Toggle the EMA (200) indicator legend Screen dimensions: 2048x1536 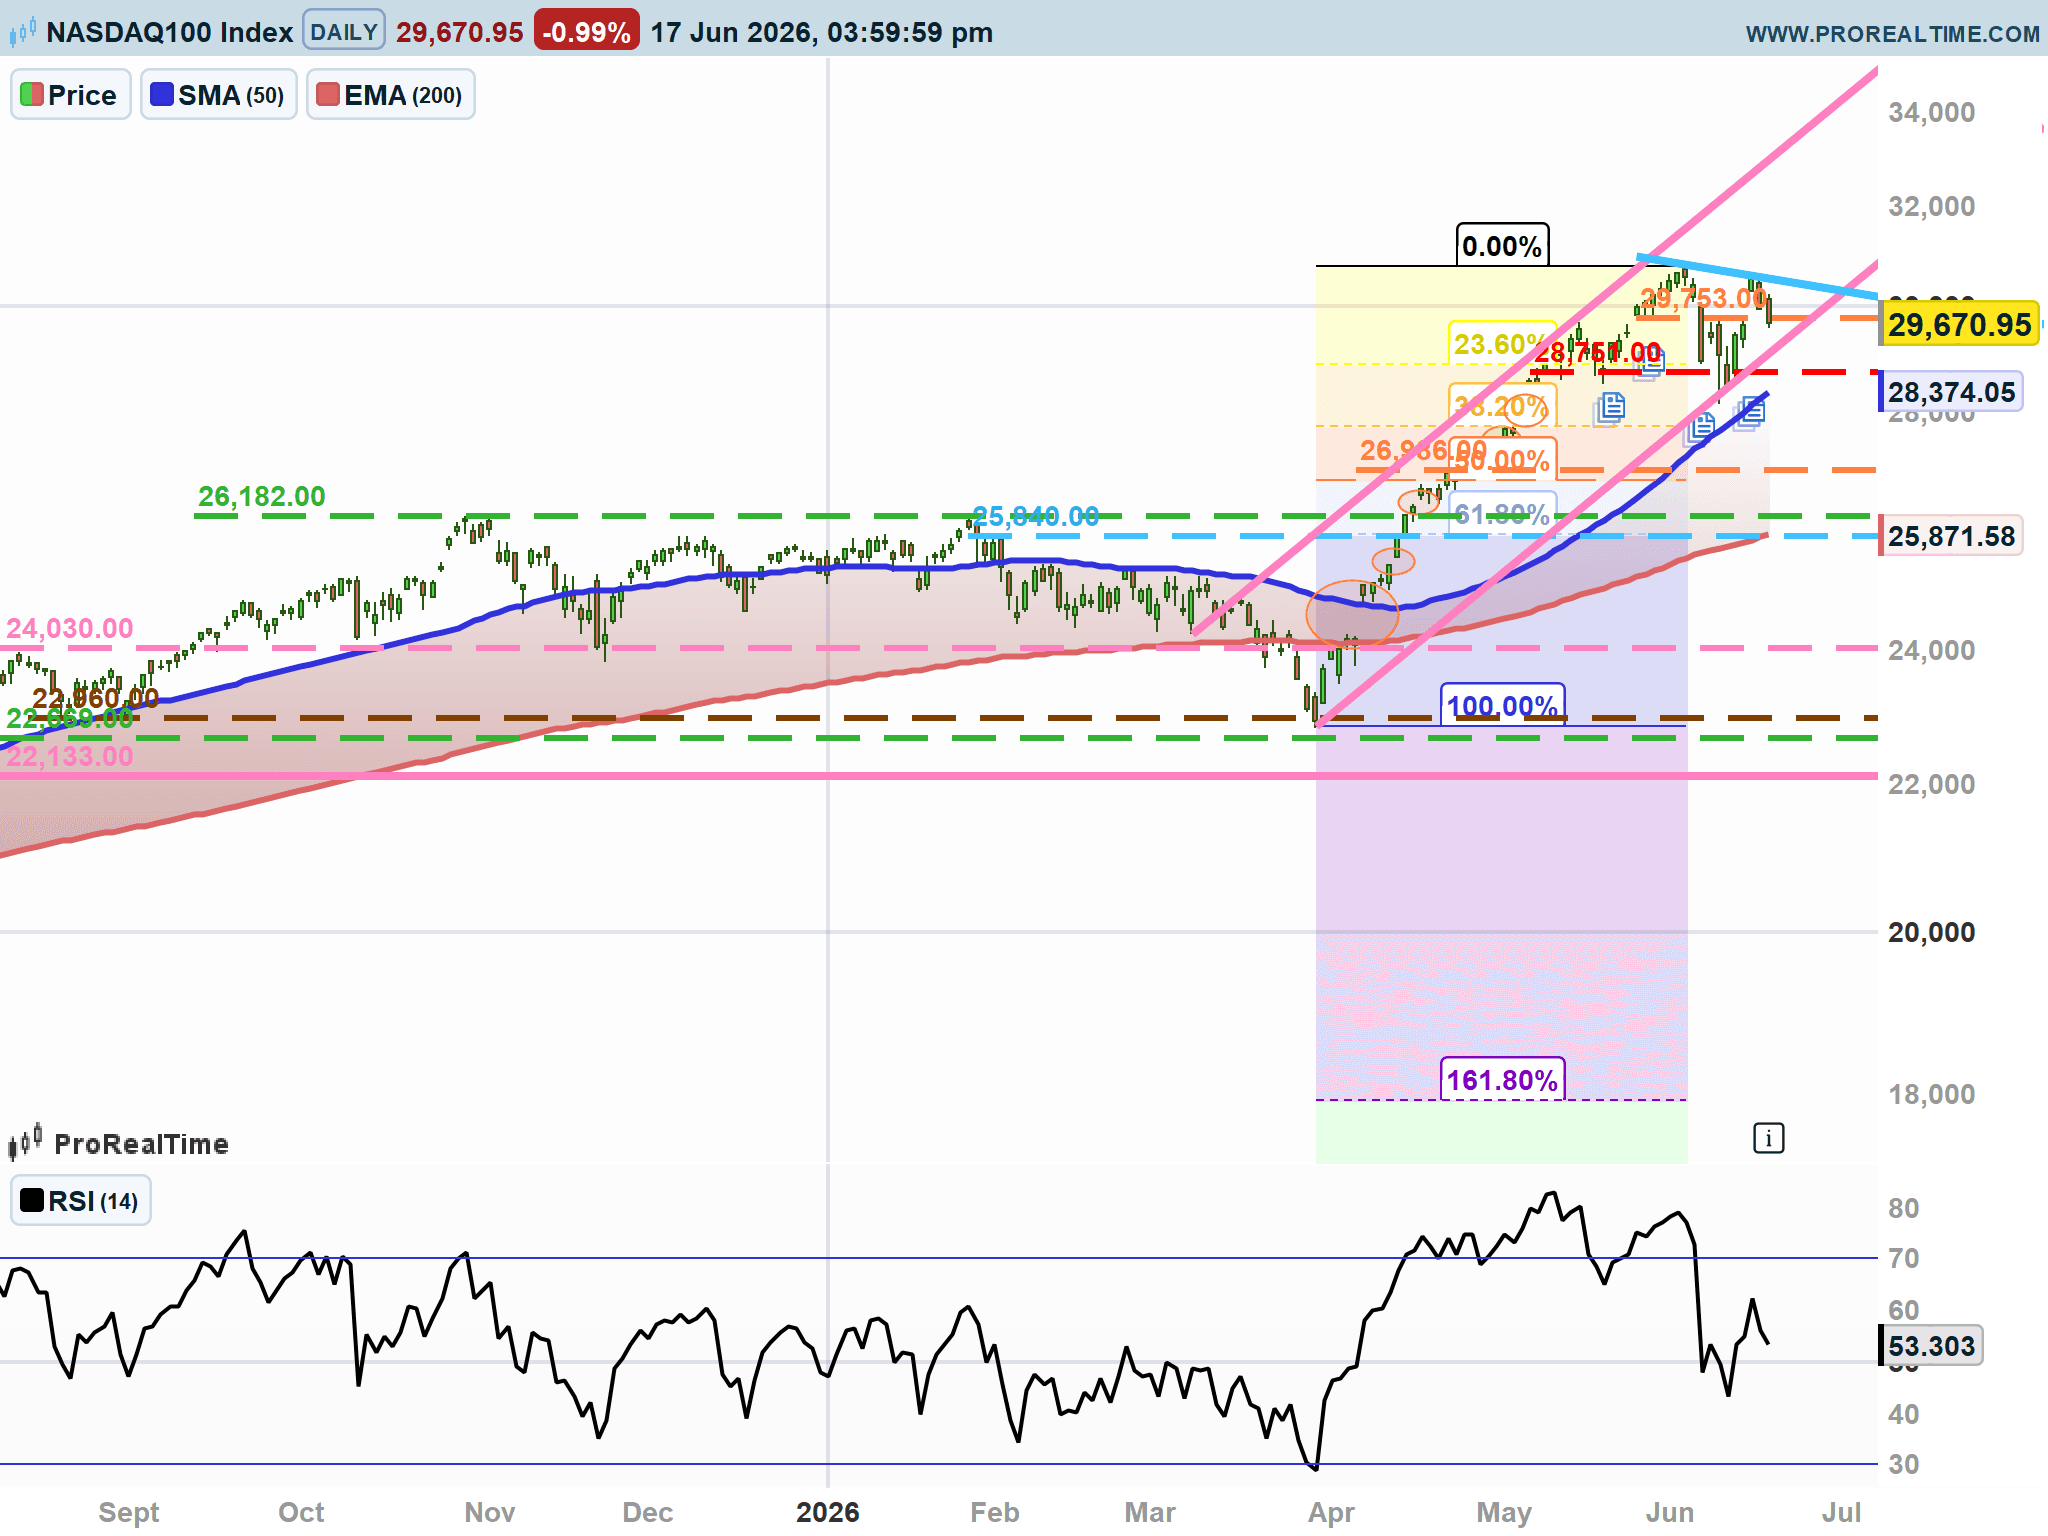391,95
